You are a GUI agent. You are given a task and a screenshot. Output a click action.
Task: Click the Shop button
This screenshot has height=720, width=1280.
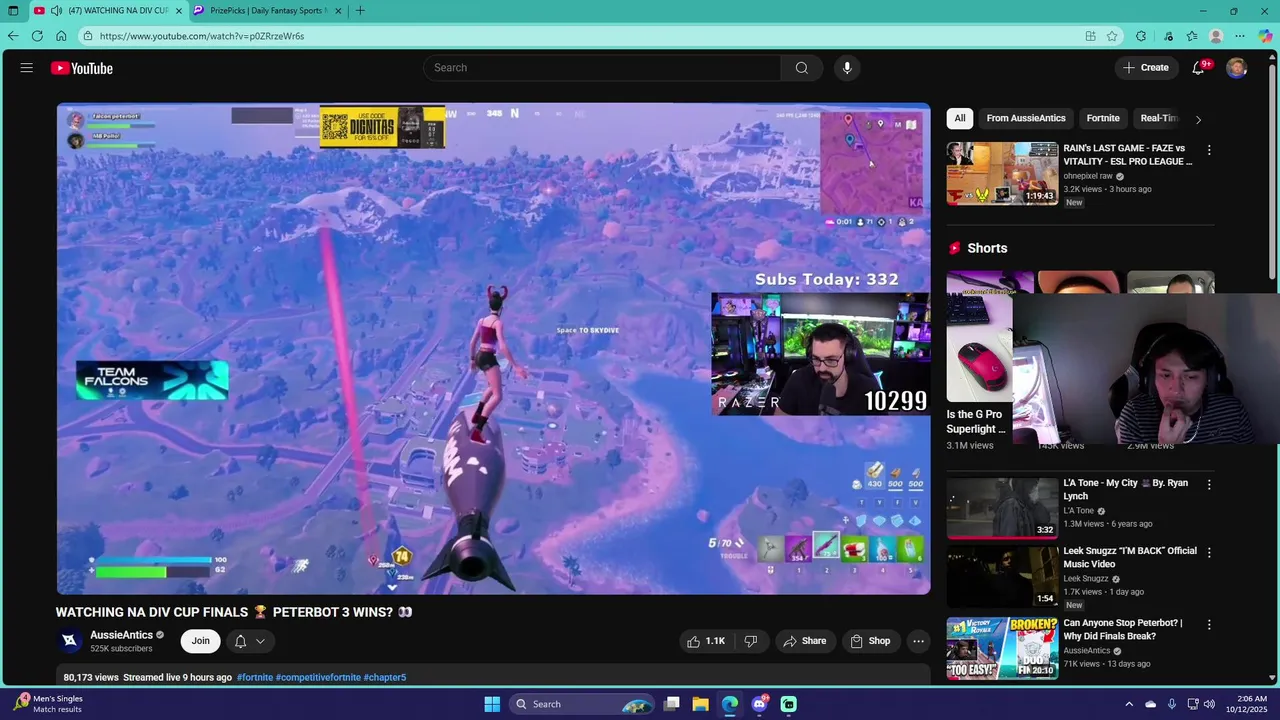870,641
